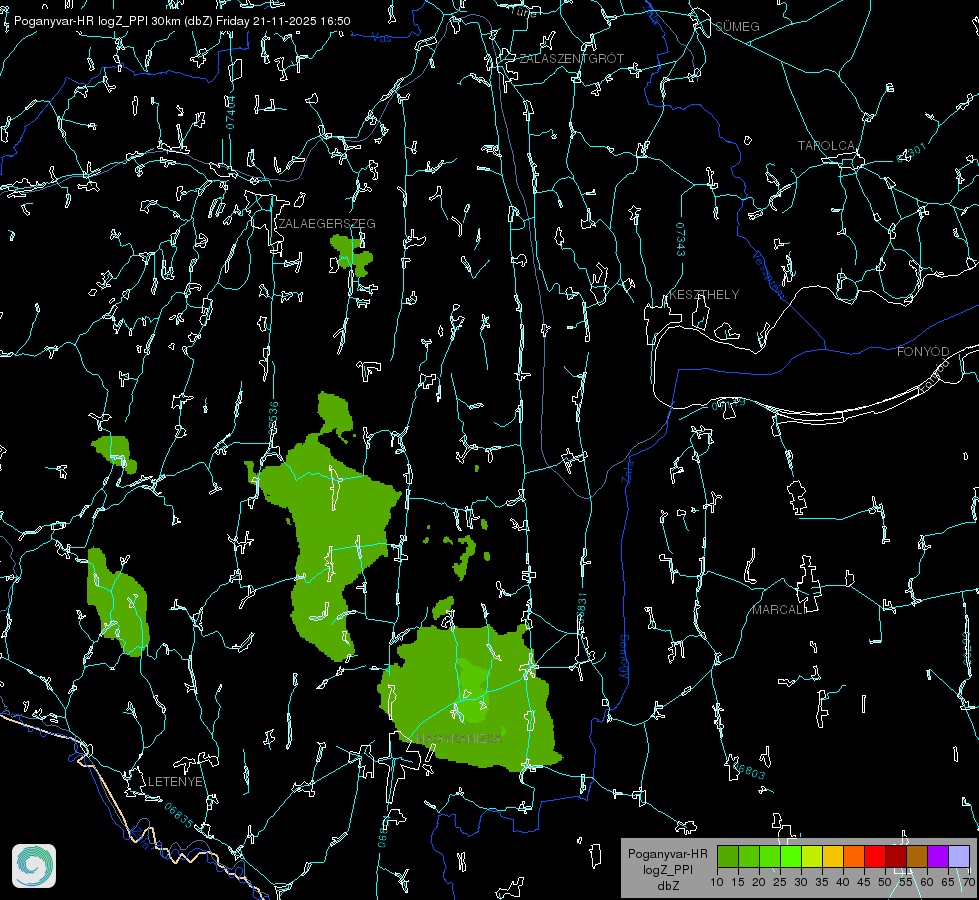Pick the 30–35 dBZ yellow-green swatch

[812, 856]
